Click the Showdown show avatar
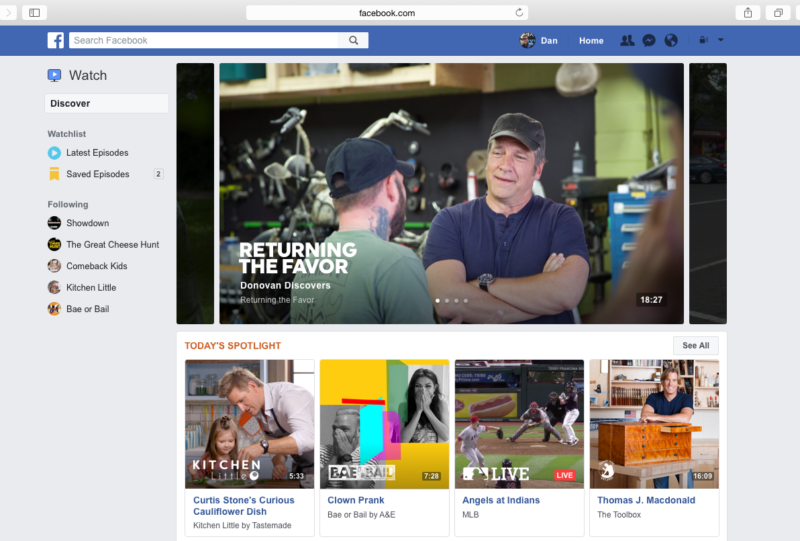This screenshot has width=800, height=541. tap(54, 223)
